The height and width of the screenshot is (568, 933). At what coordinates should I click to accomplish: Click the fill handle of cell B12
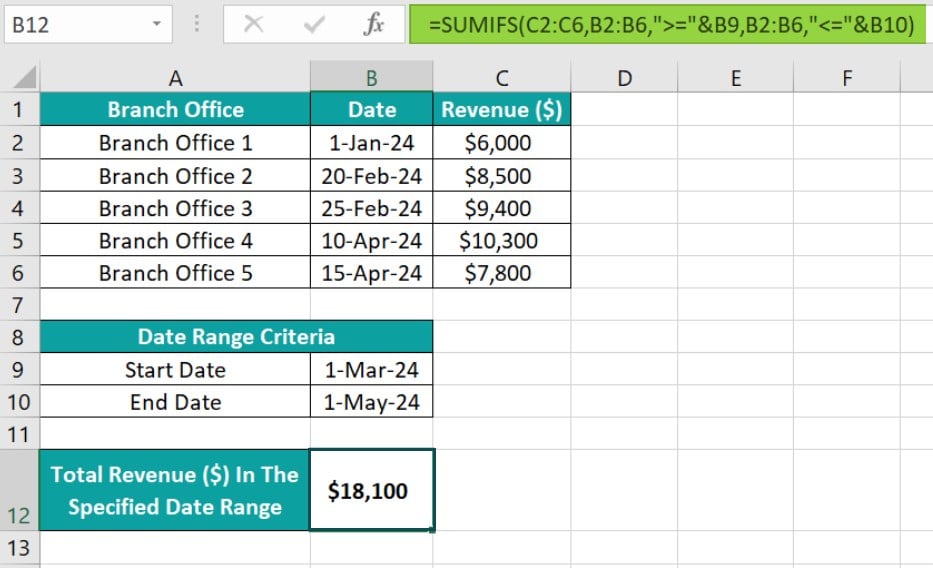(x=434, y=530)
